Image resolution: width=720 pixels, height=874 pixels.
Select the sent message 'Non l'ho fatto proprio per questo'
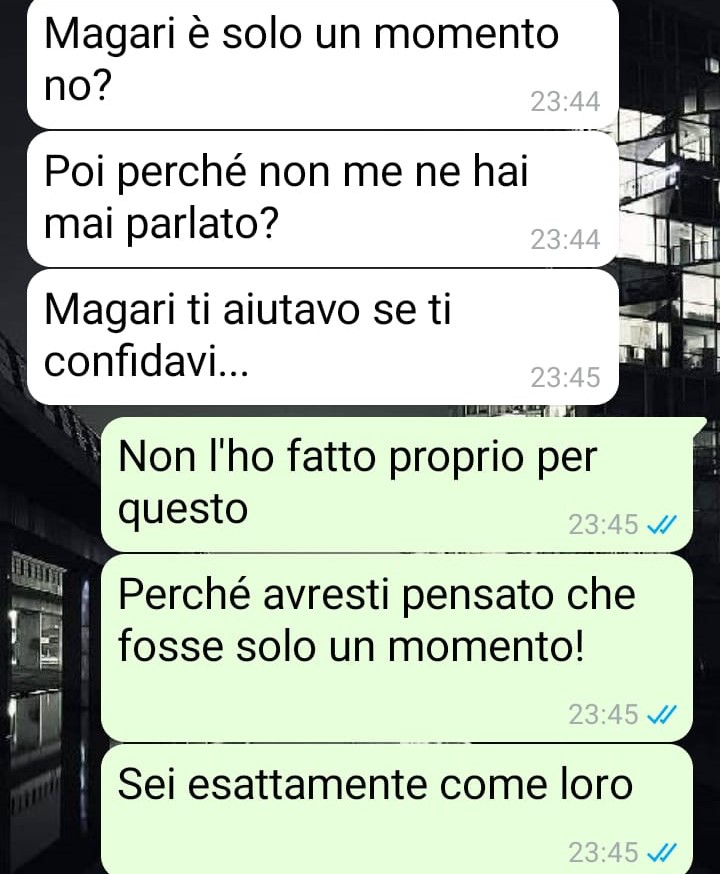397,484
